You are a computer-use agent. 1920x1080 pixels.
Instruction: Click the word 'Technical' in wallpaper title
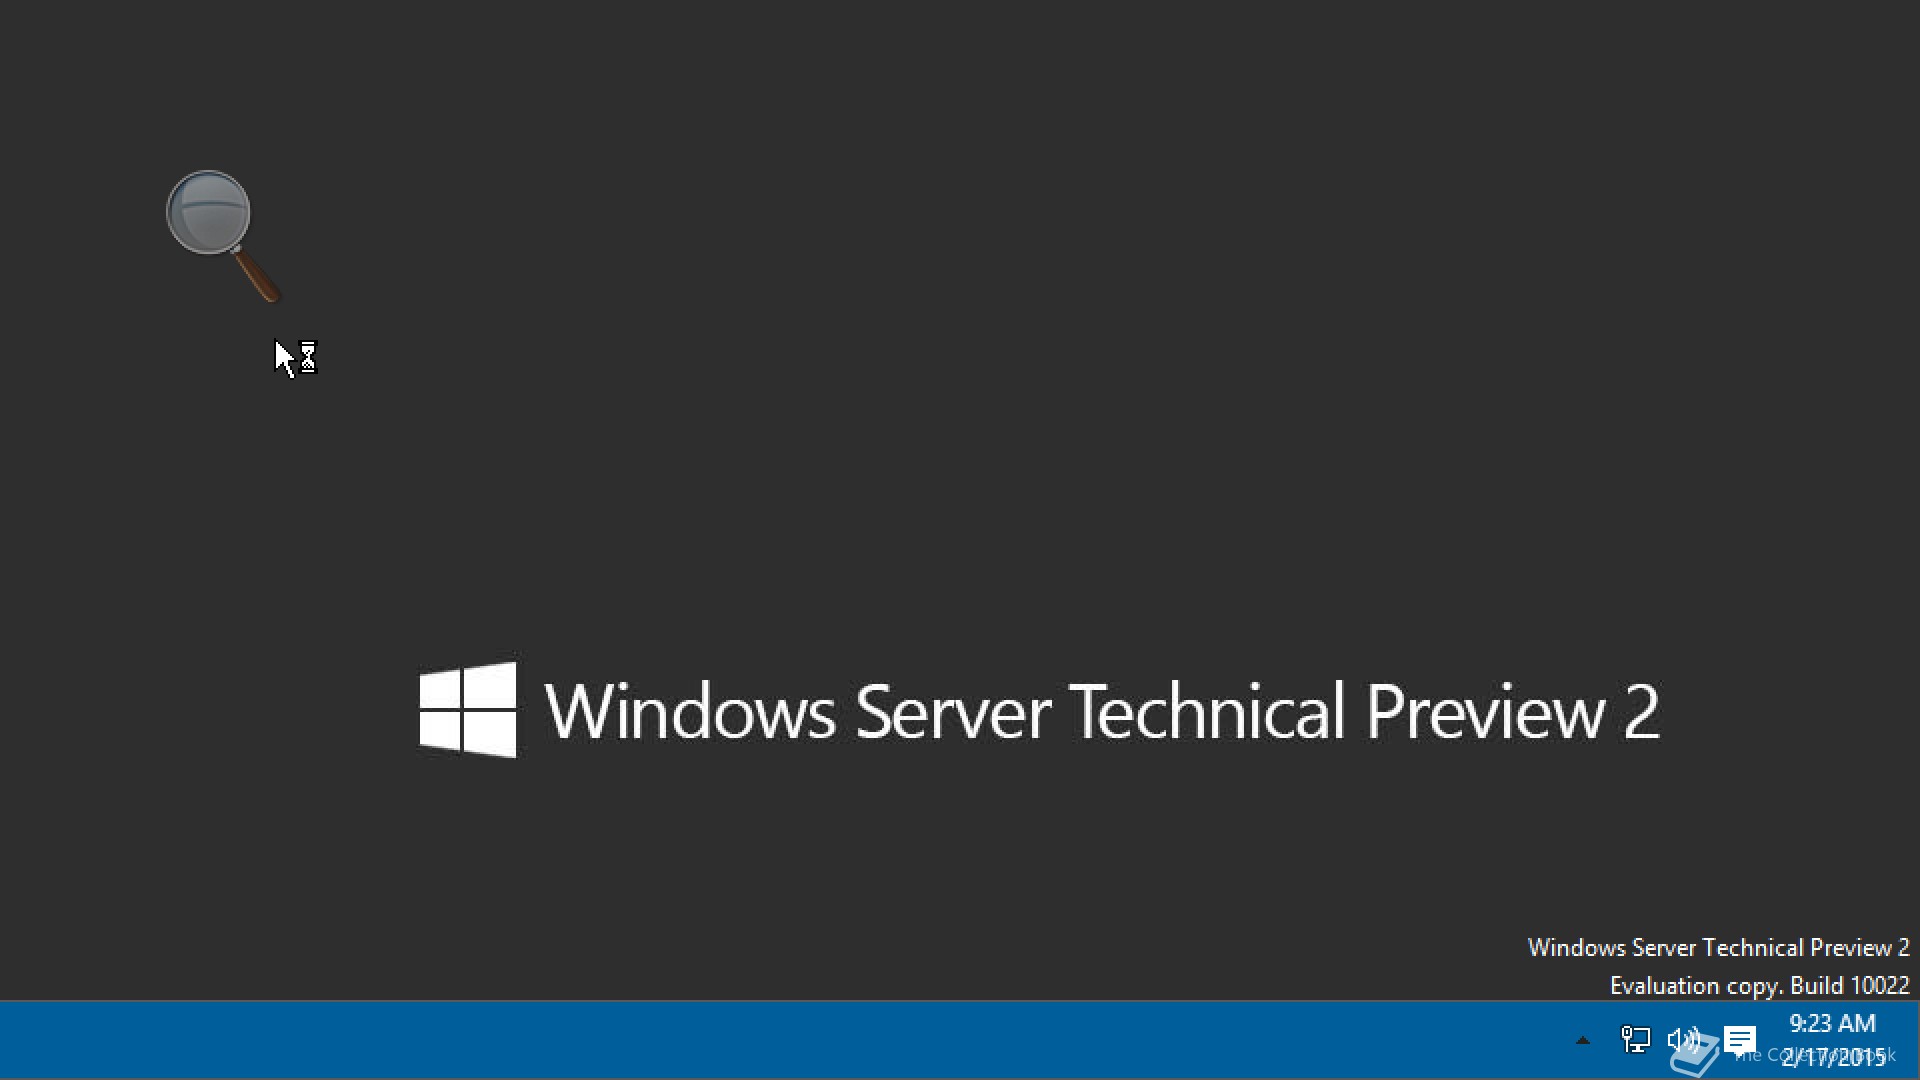1207,711
